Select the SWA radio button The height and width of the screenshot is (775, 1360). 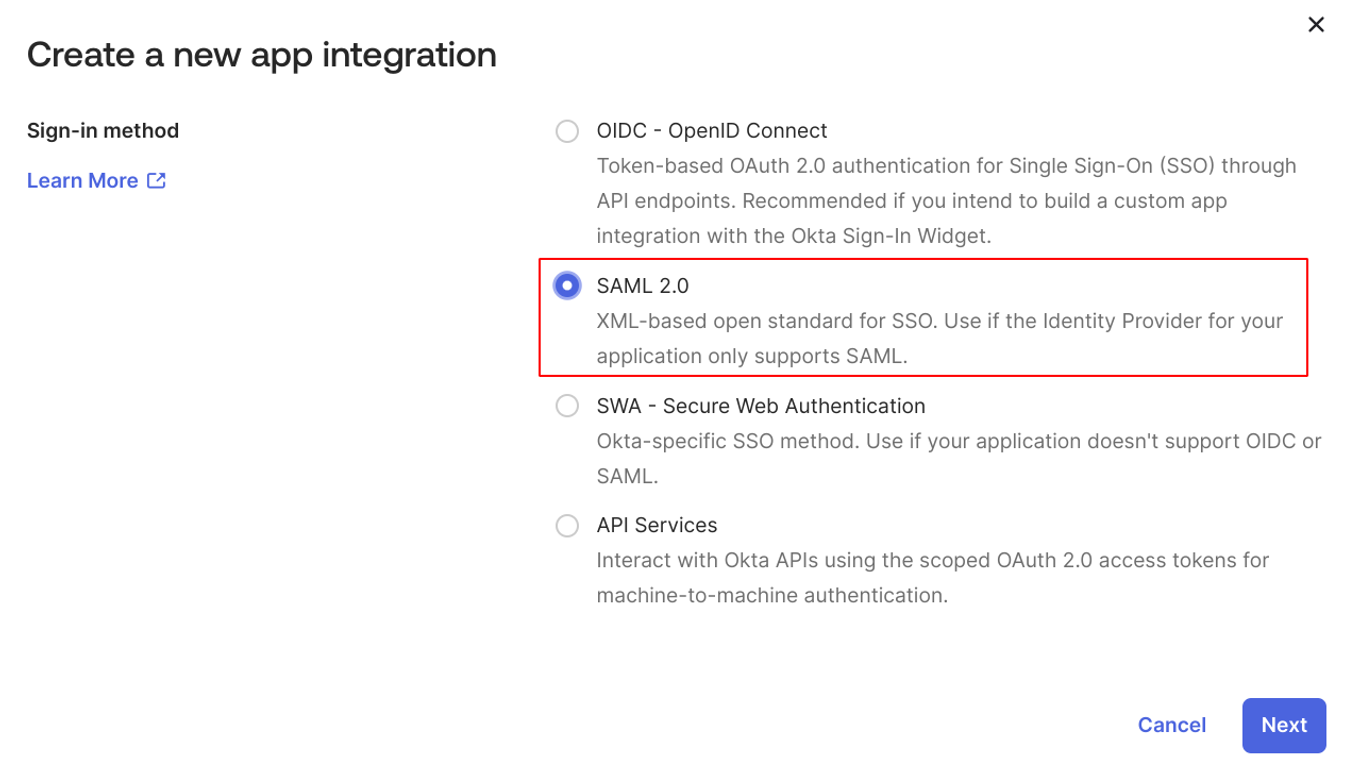567,406
